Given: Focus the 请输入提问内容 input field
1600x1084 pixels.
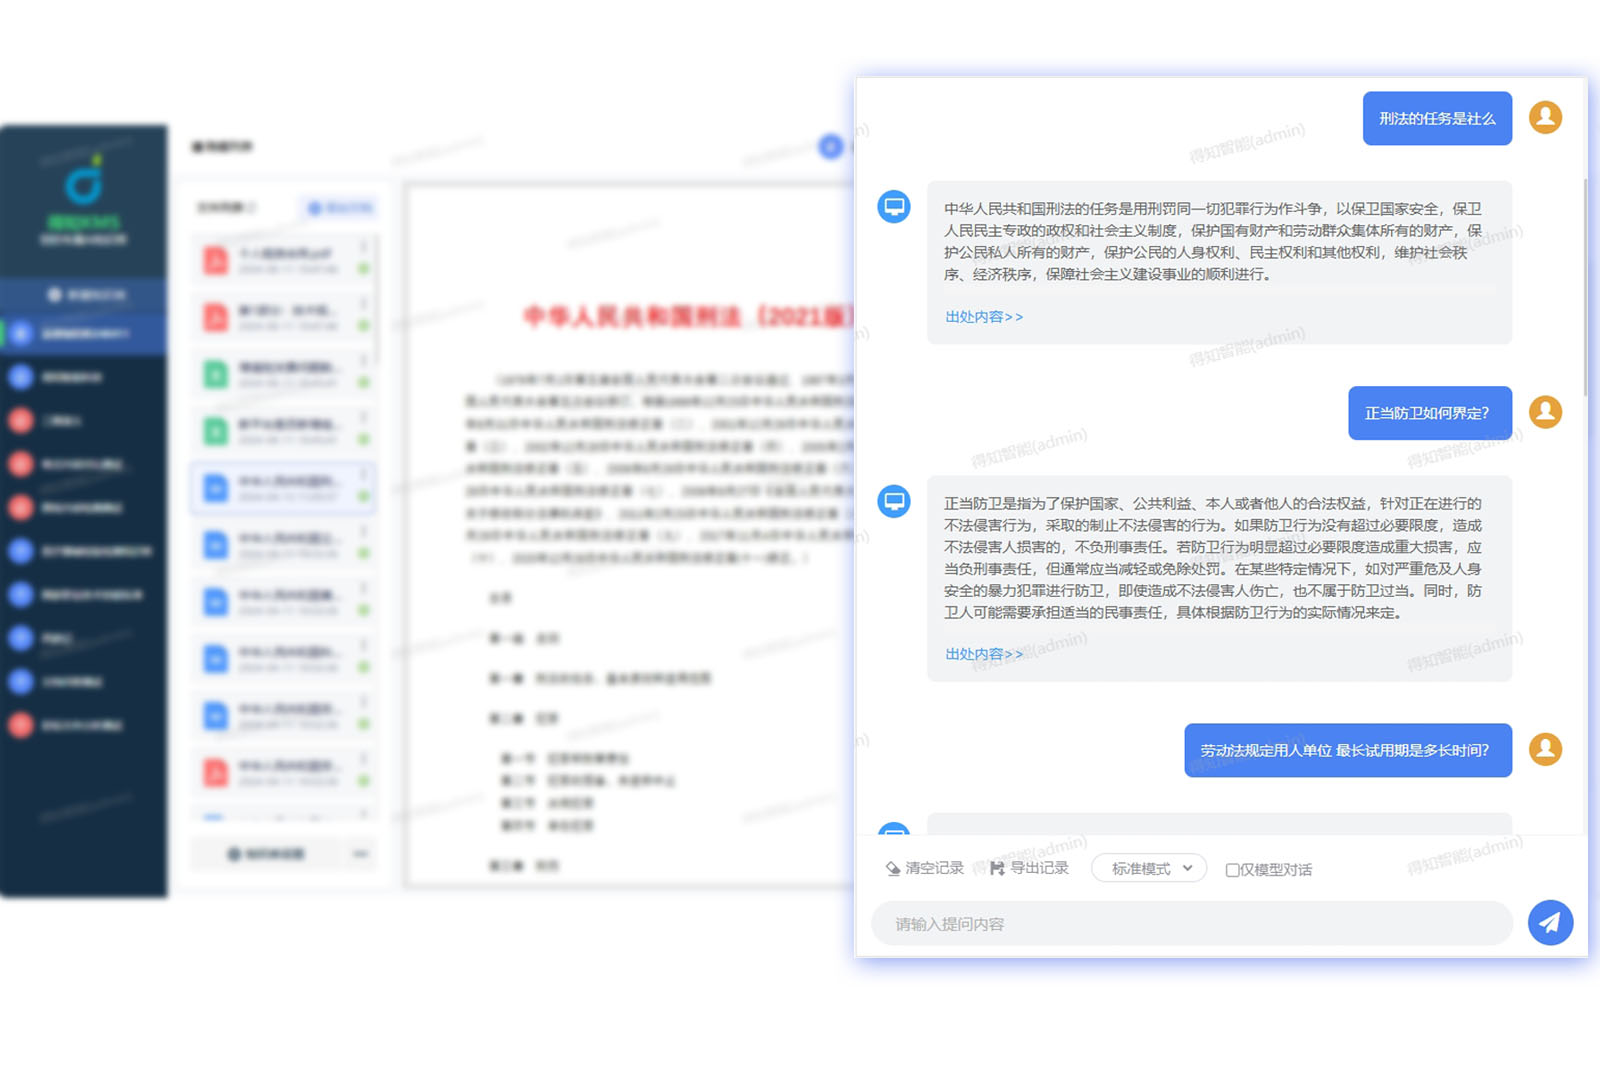Looking at the screenshot, I should (x=1190, y=924).
